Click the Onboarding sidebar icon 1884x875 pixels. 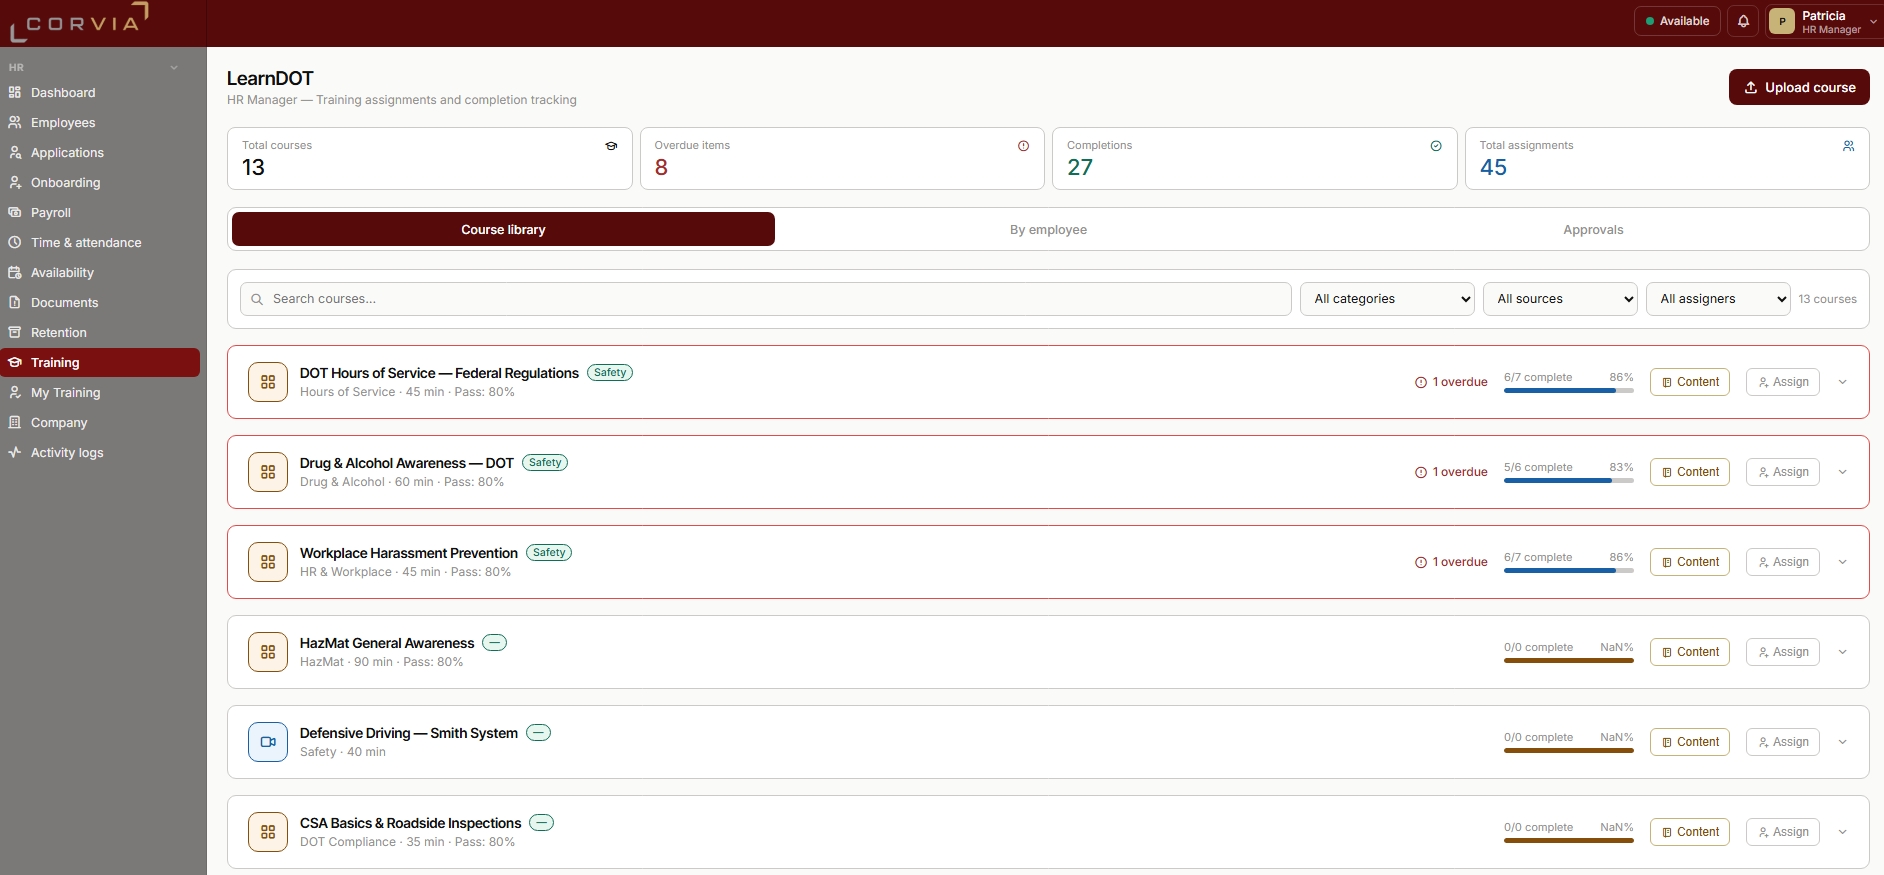15,182
